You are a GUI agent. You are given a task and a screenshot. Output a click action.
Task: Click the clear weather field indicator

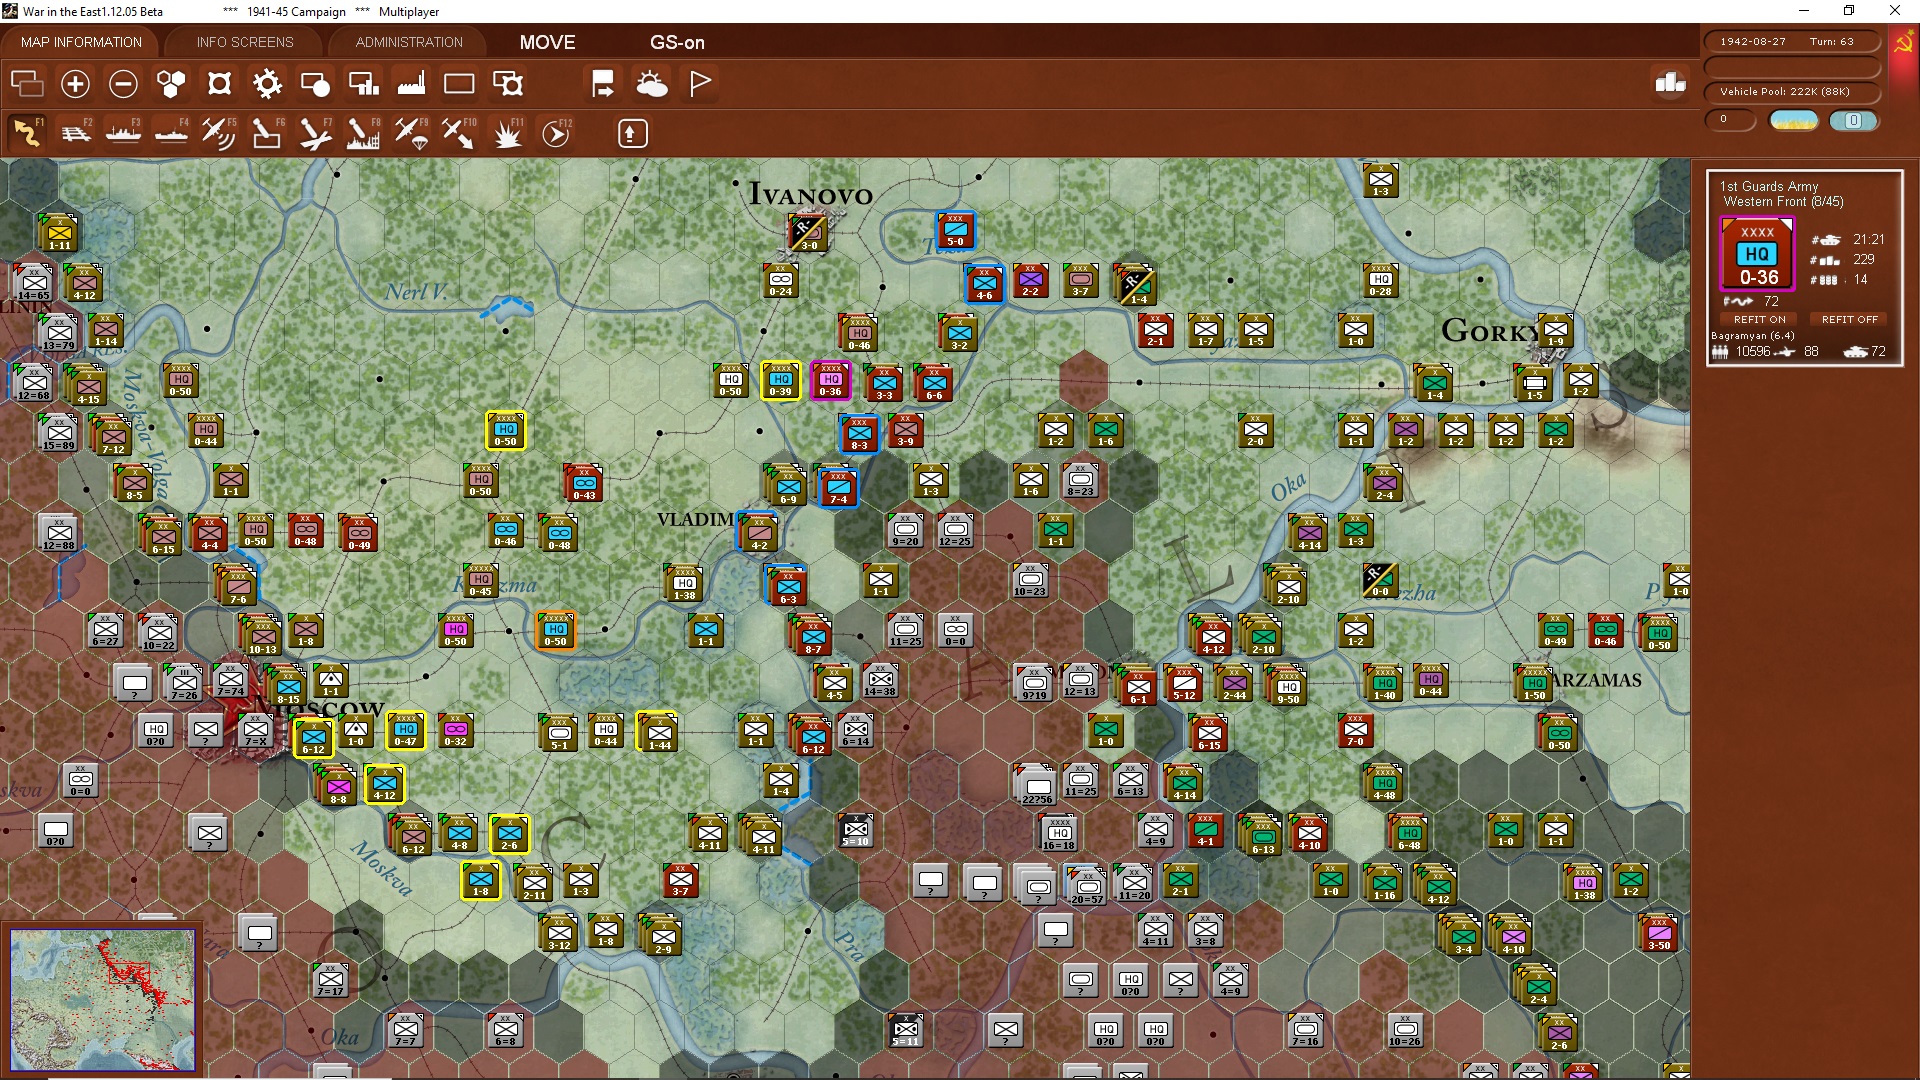click(x=1793, y=121)
